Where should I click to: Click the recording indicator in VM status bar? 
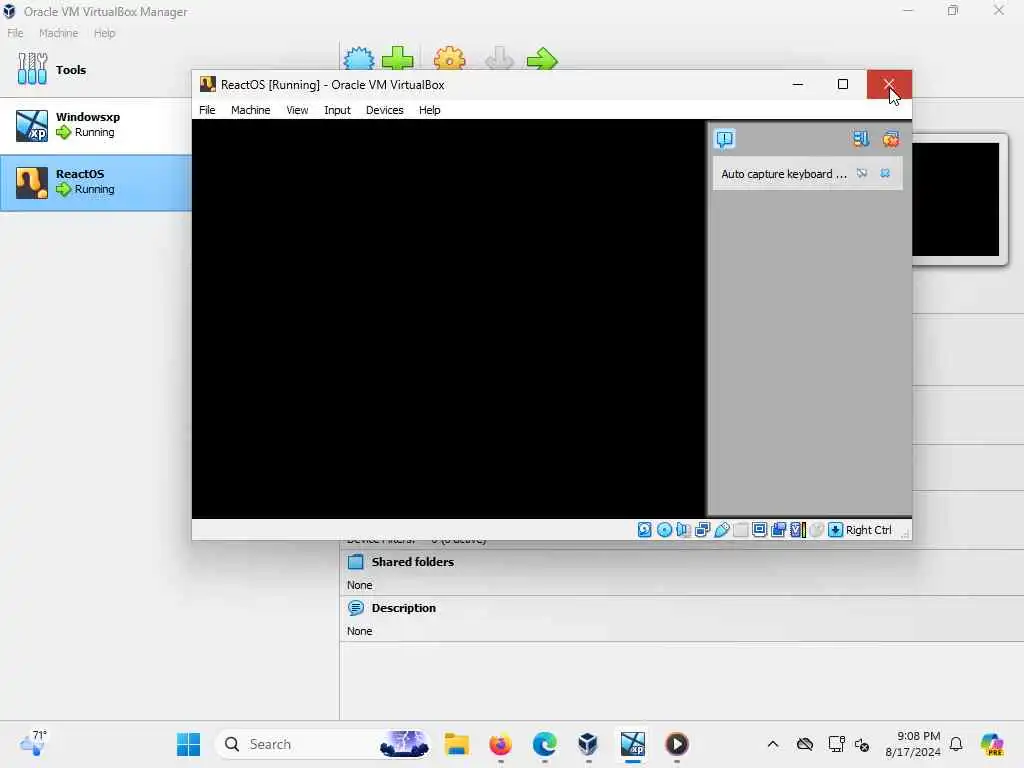778,530
